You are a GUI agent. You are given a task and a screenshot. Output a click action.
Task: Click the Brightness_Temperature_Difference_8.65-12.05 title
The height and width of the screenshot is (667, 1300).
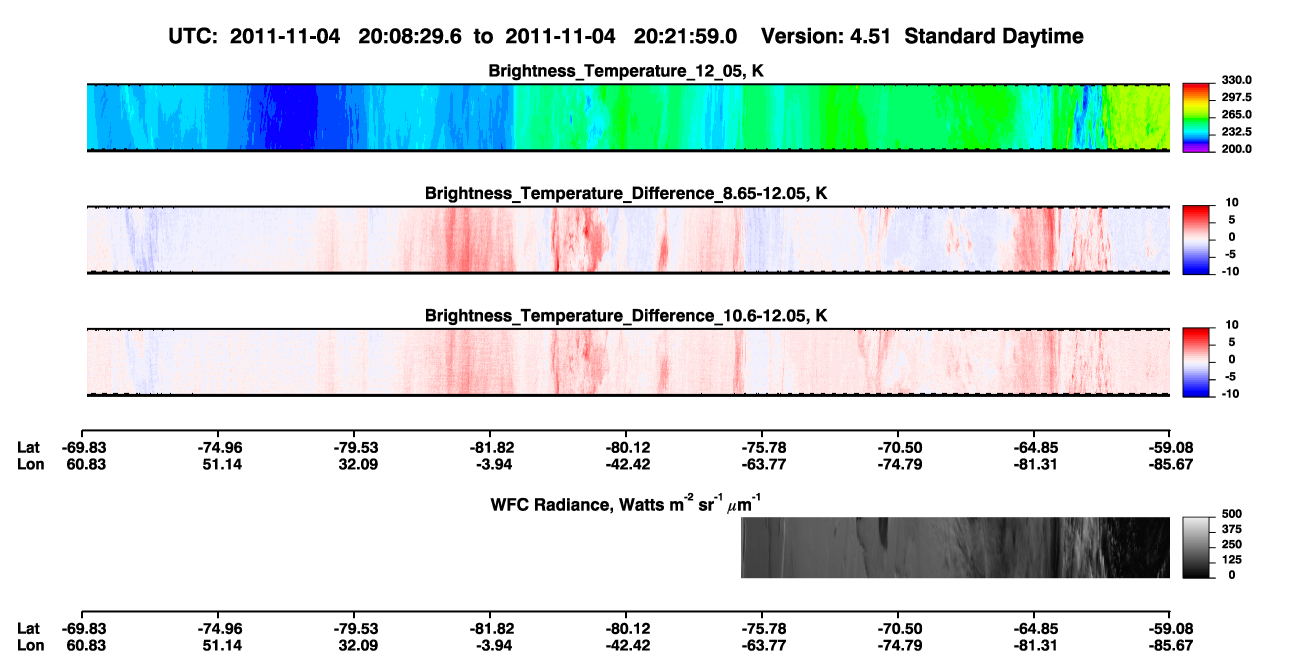coord(627,193)
